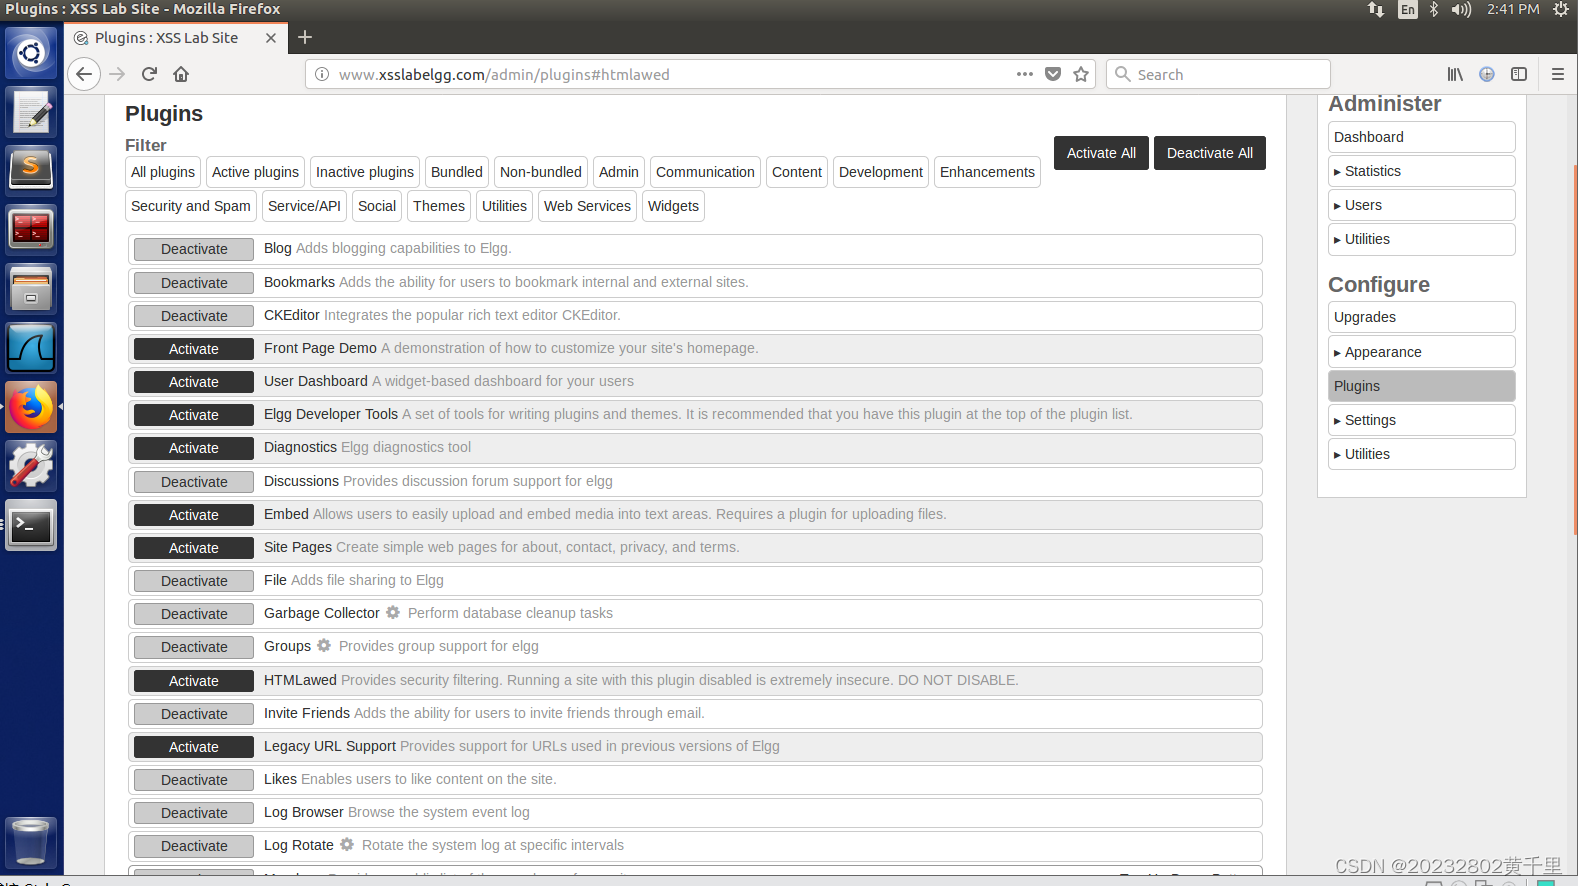1578x886 pixels.
Task: Click the Activate All button
Action: 1101,153
